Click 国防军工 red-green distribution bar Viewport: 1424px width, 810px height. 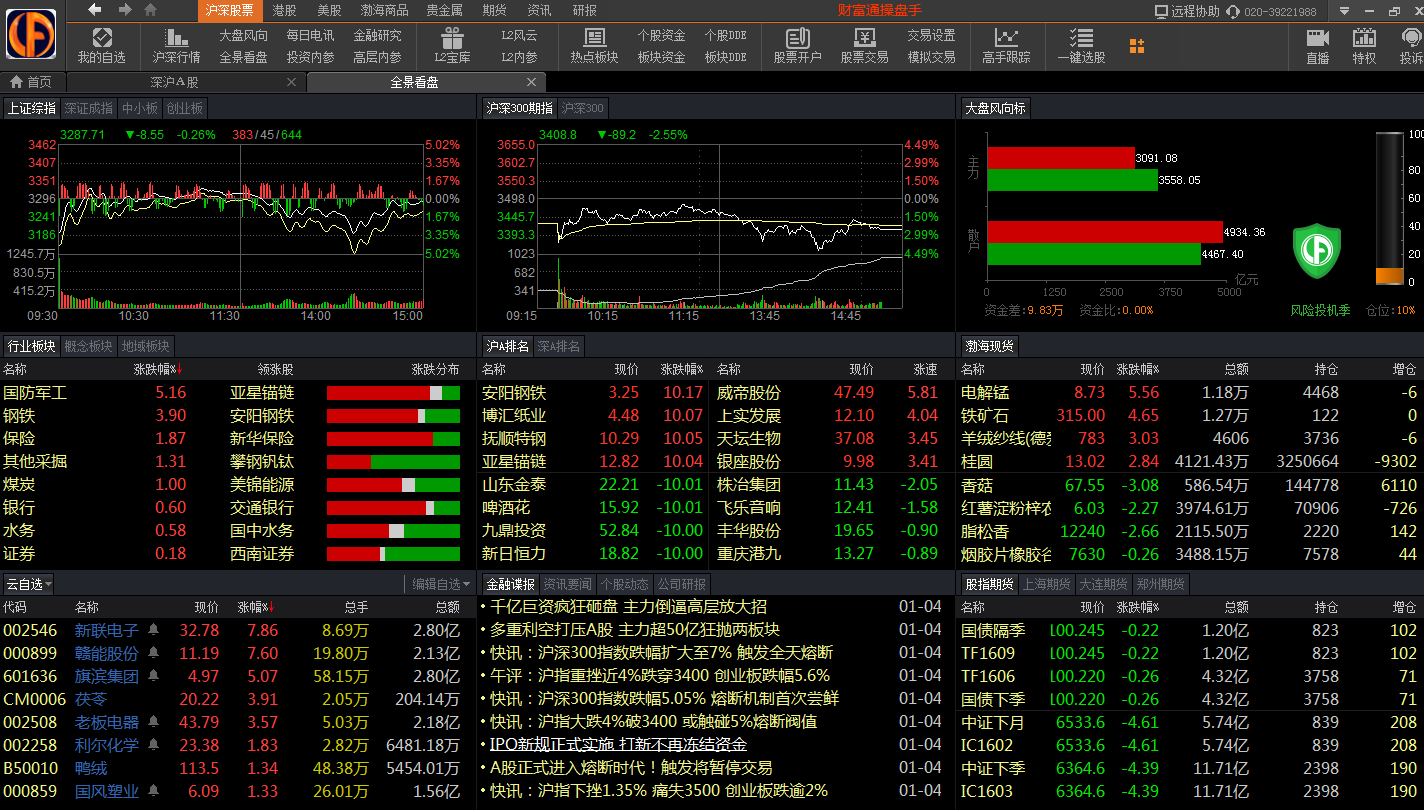point(393,393)
